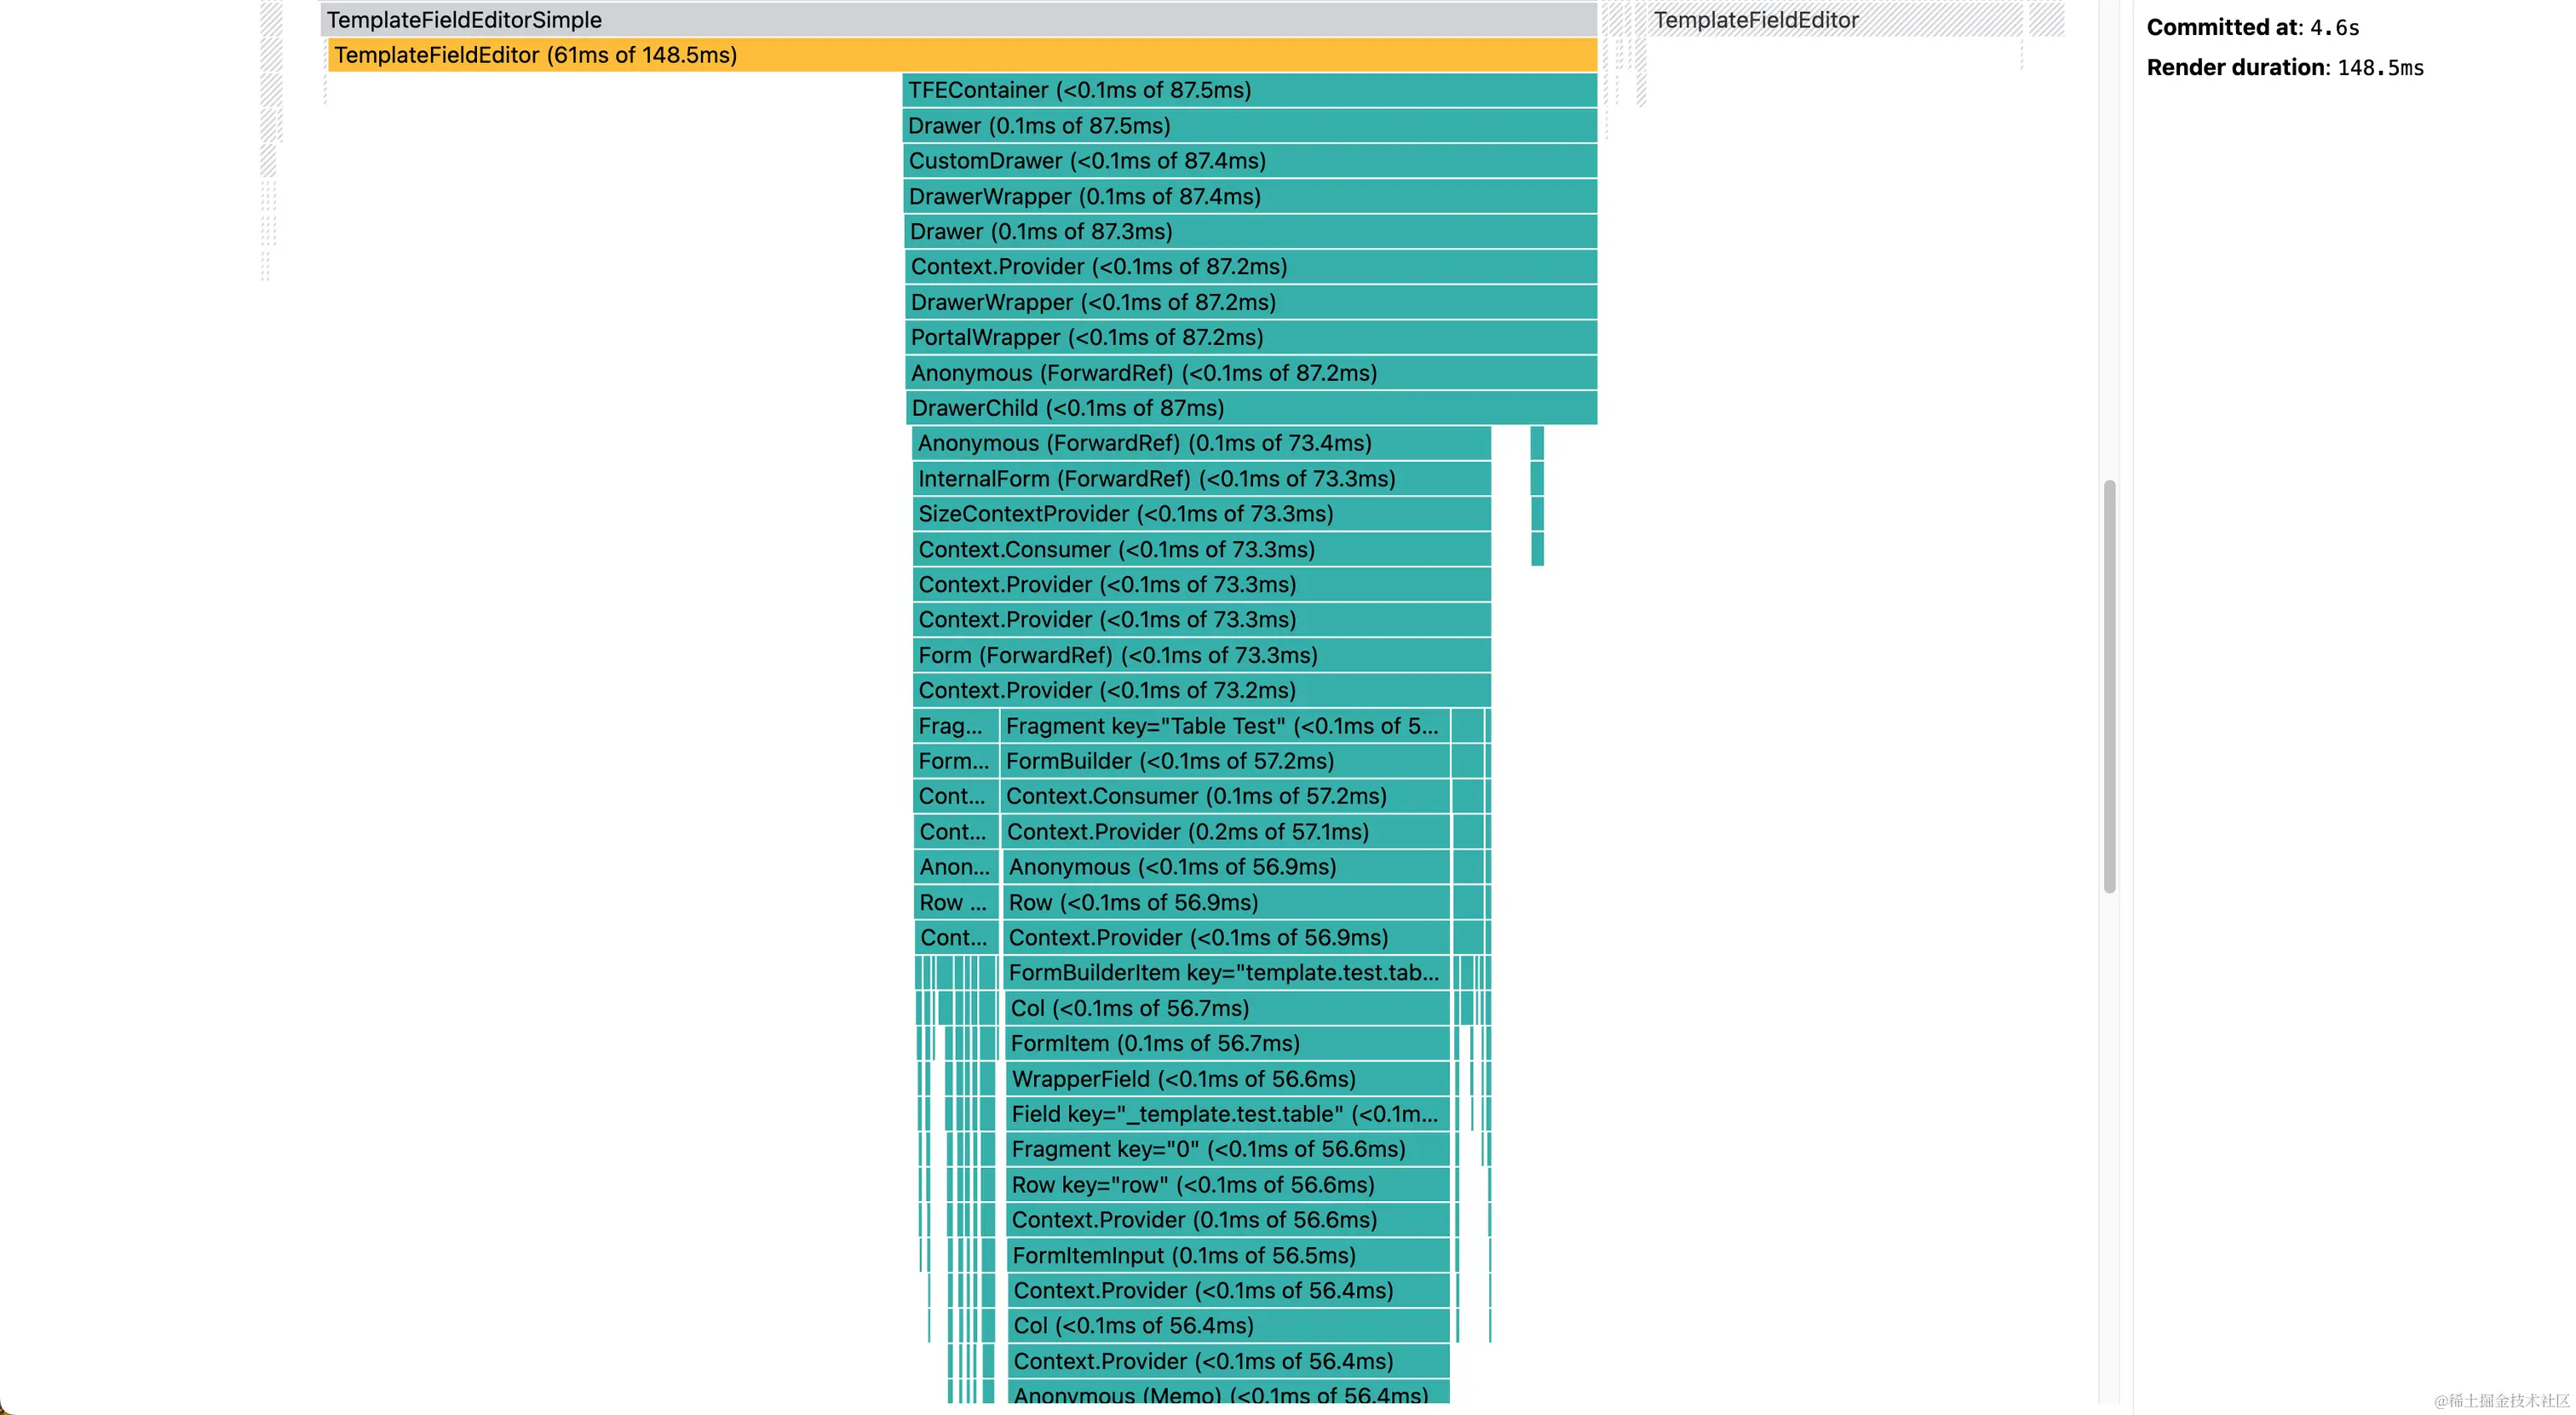Click the TFEContainer (<0.1ms of 87.5ms) bar
Viewport: 2576px width, 1415px height.
click(x=1249, y=90)
